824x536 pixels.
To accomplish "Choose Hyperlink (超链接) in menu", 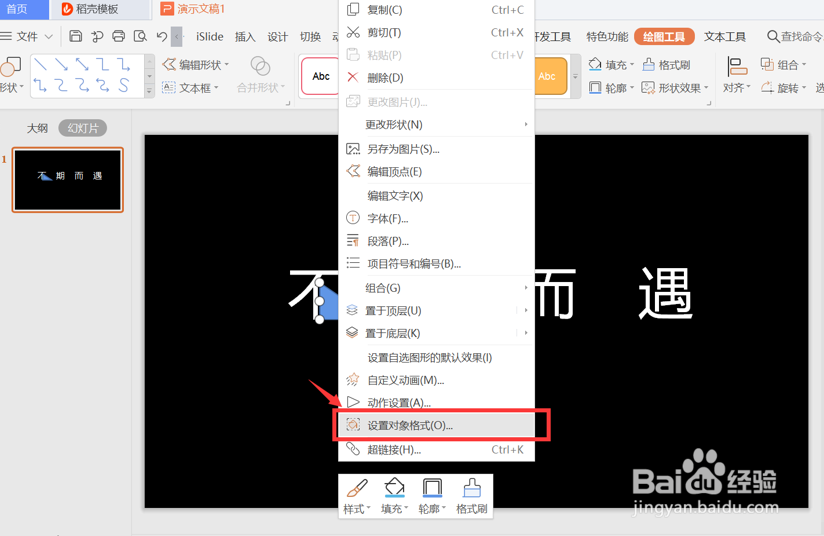I will (436, 450).
